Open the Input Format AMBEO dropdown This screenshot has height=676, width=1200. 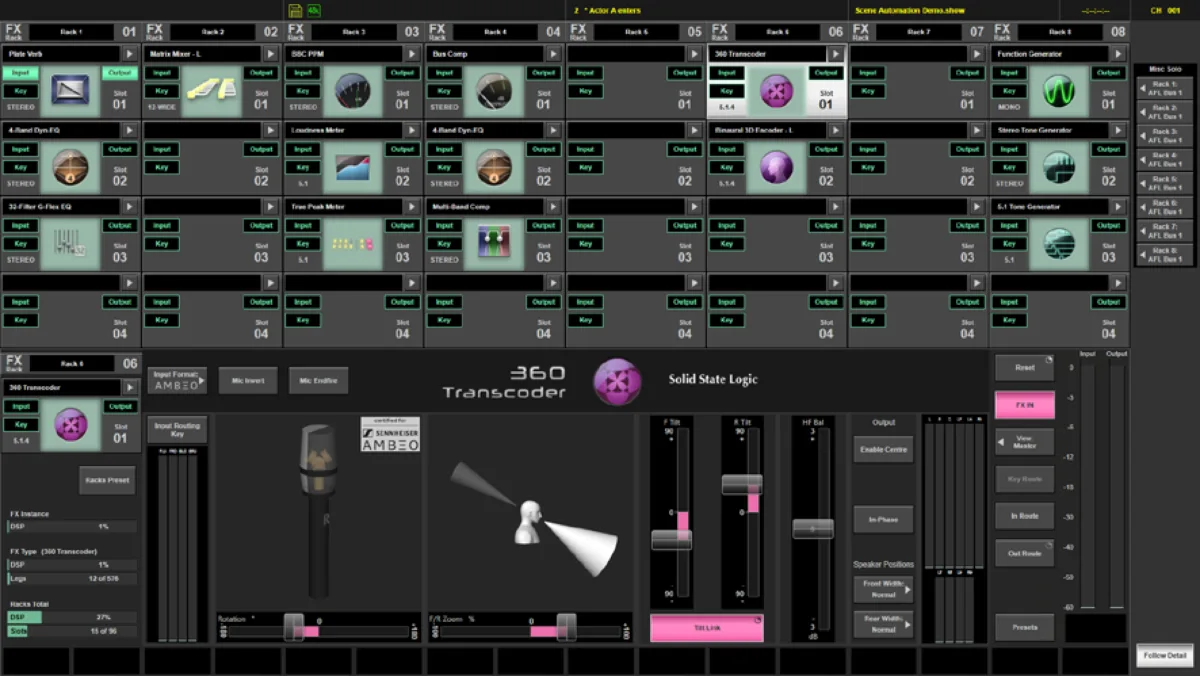click(177, 380)
